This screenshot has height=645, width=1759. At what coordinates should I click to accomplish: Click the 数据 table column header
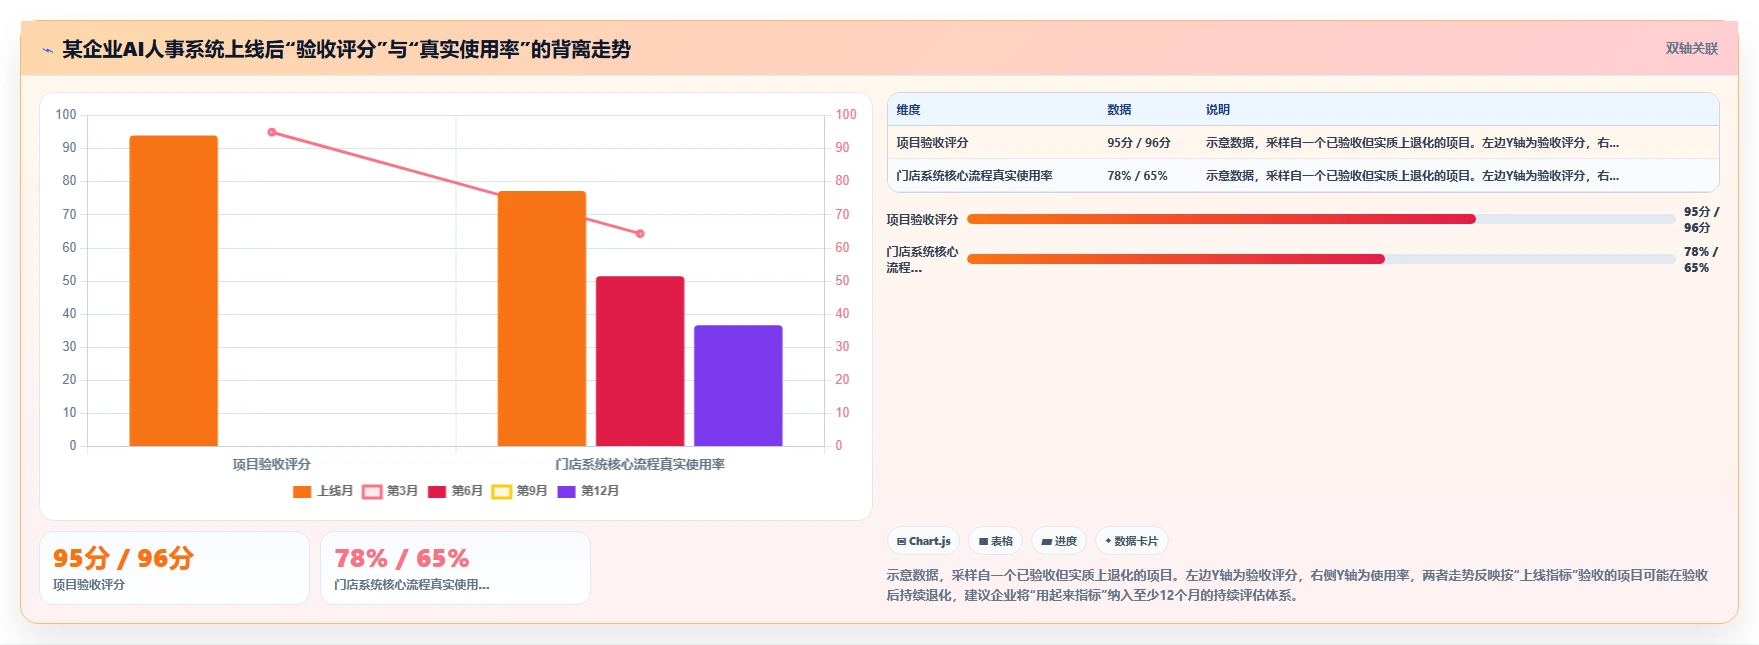tap(1119, 110)
